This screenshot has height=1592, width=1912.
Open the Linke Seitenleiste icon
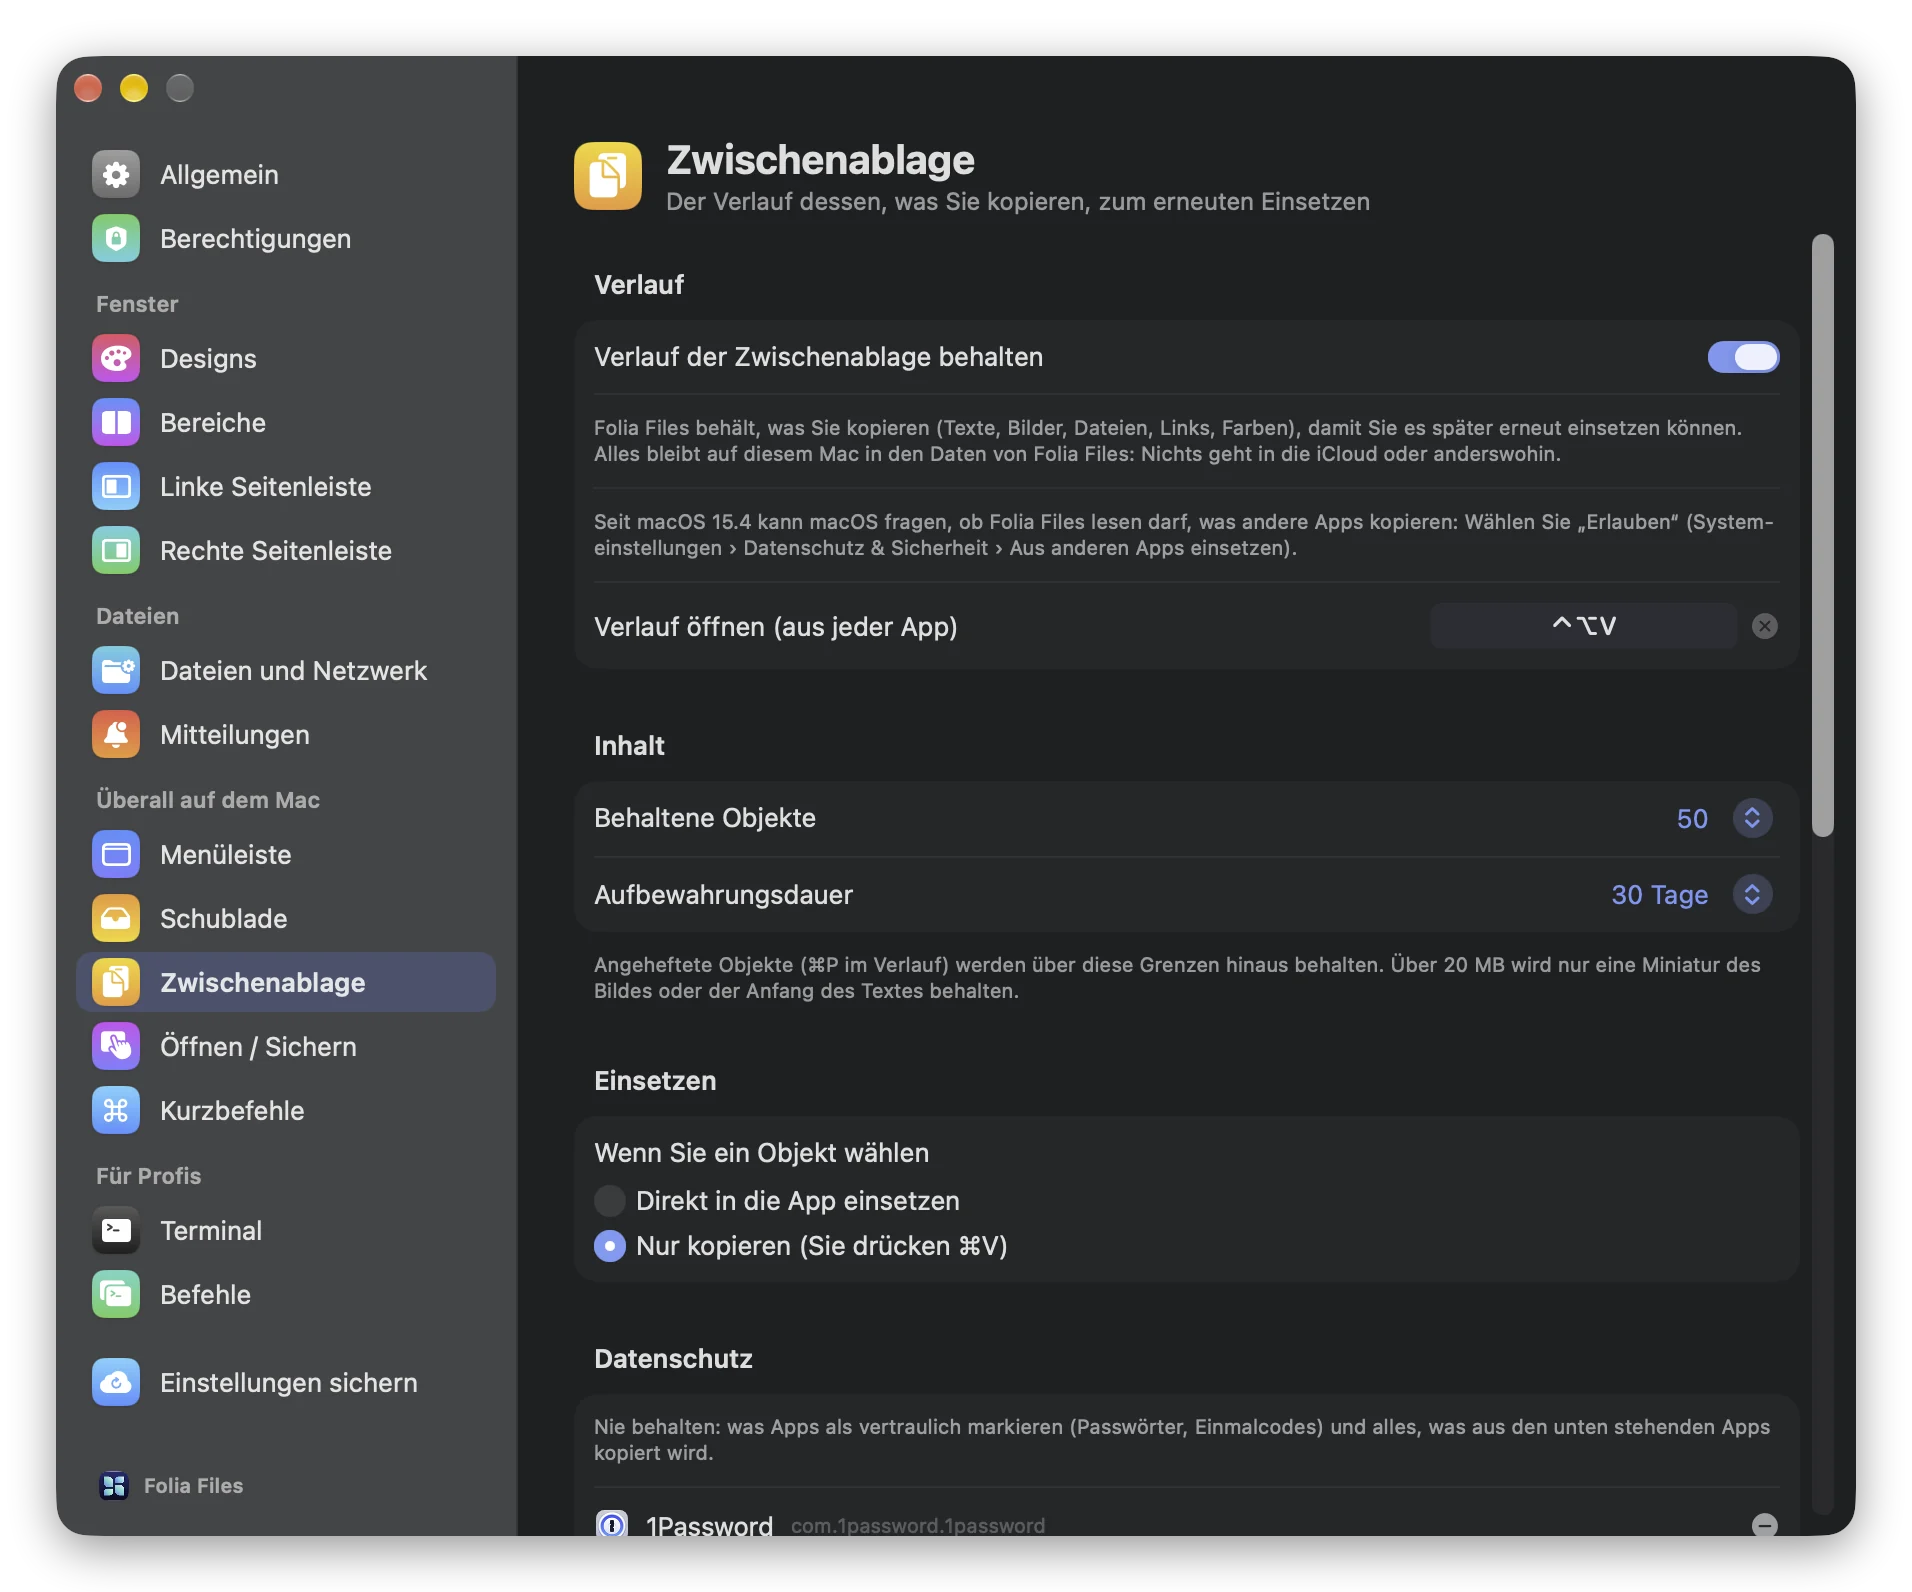[116, 487]
